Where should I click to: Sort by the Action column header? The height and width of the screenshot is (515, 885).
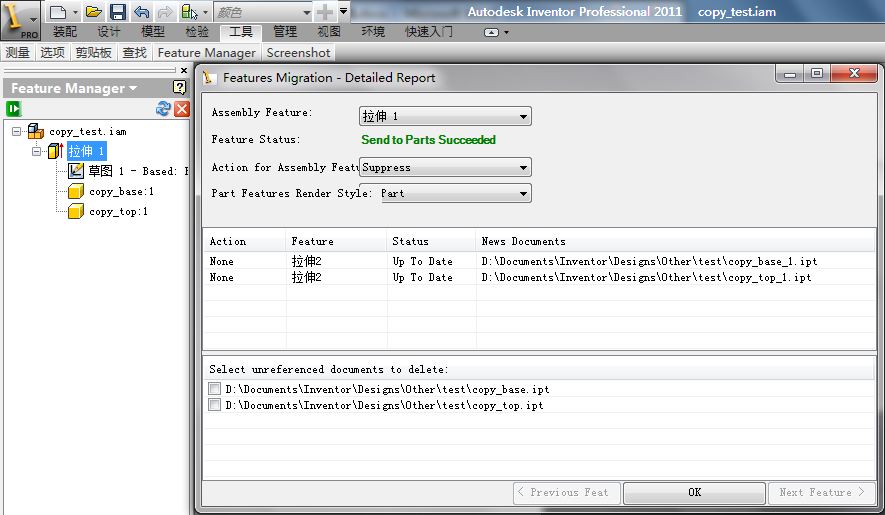pyautogui.click(x=244, y=241)
